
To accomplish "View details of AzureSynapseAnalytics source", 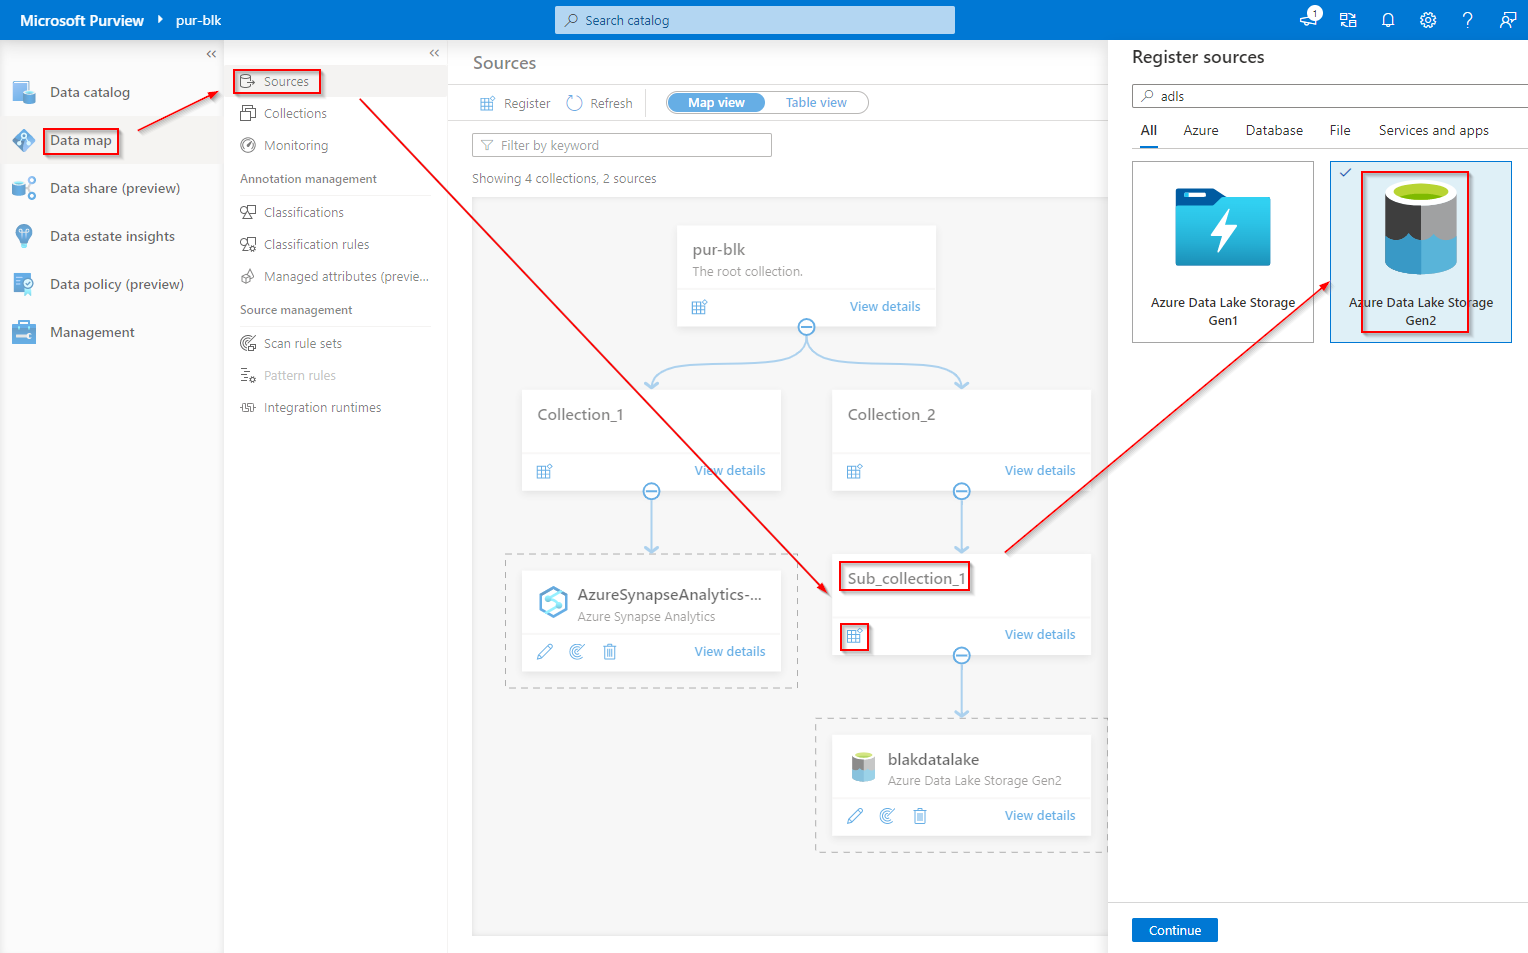I will point(730,652).
